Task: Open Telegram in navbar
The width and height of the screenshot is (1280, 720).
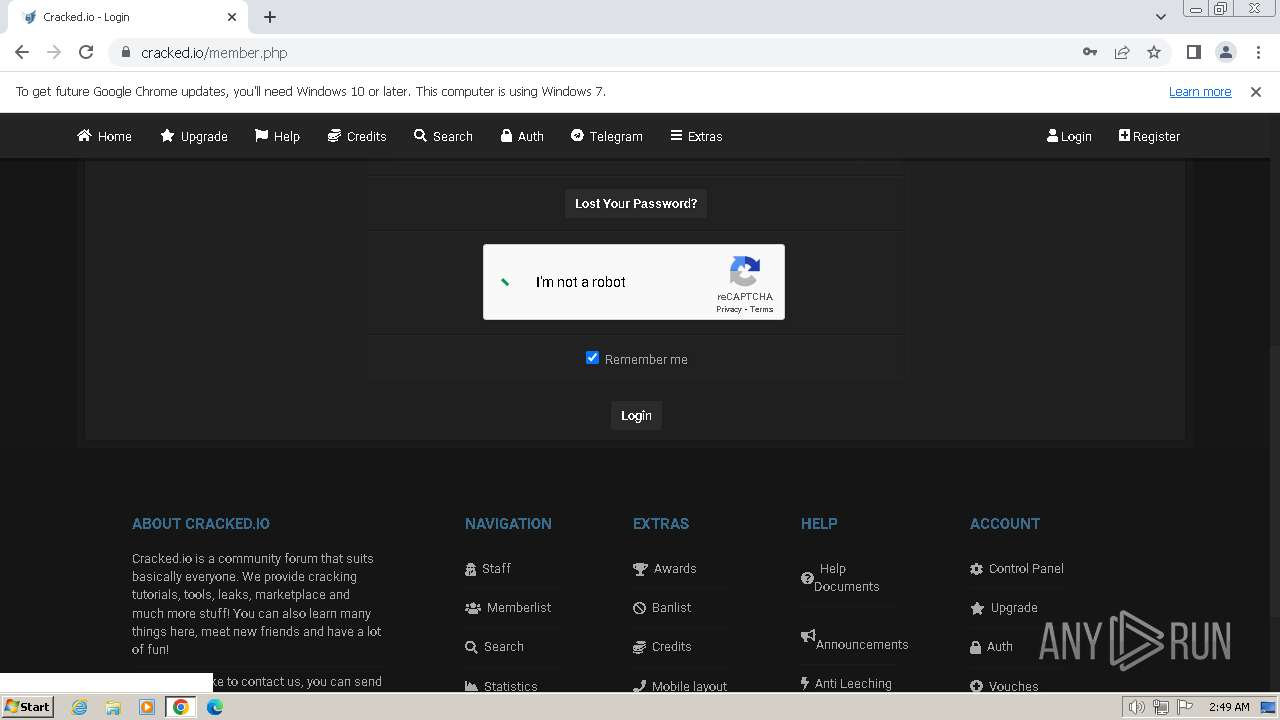Action: pos(607,136)
